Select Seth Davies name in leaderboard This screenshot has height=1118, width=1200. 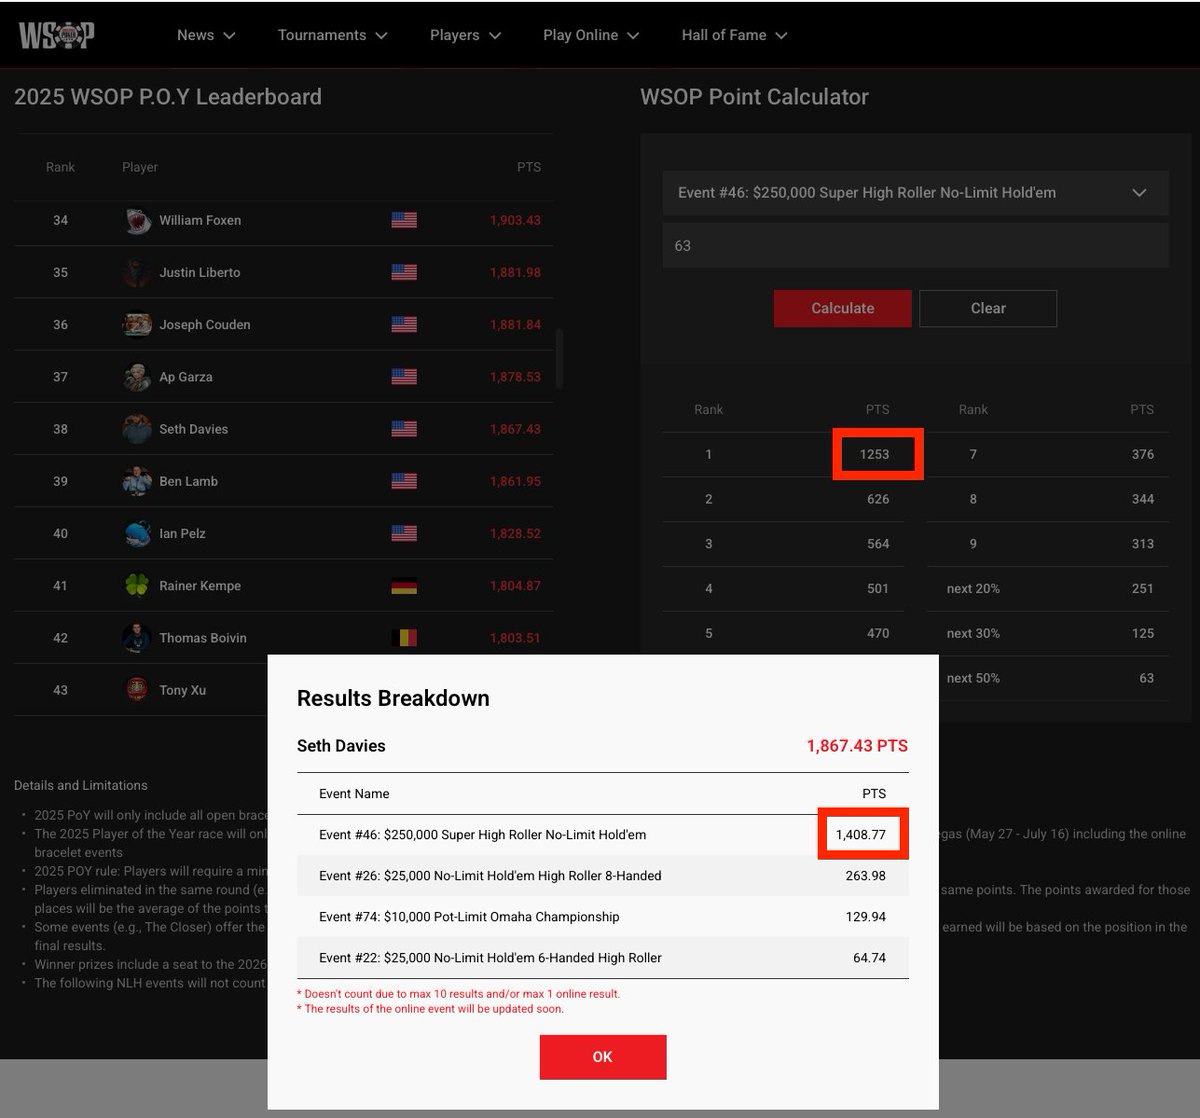(194, 429)
